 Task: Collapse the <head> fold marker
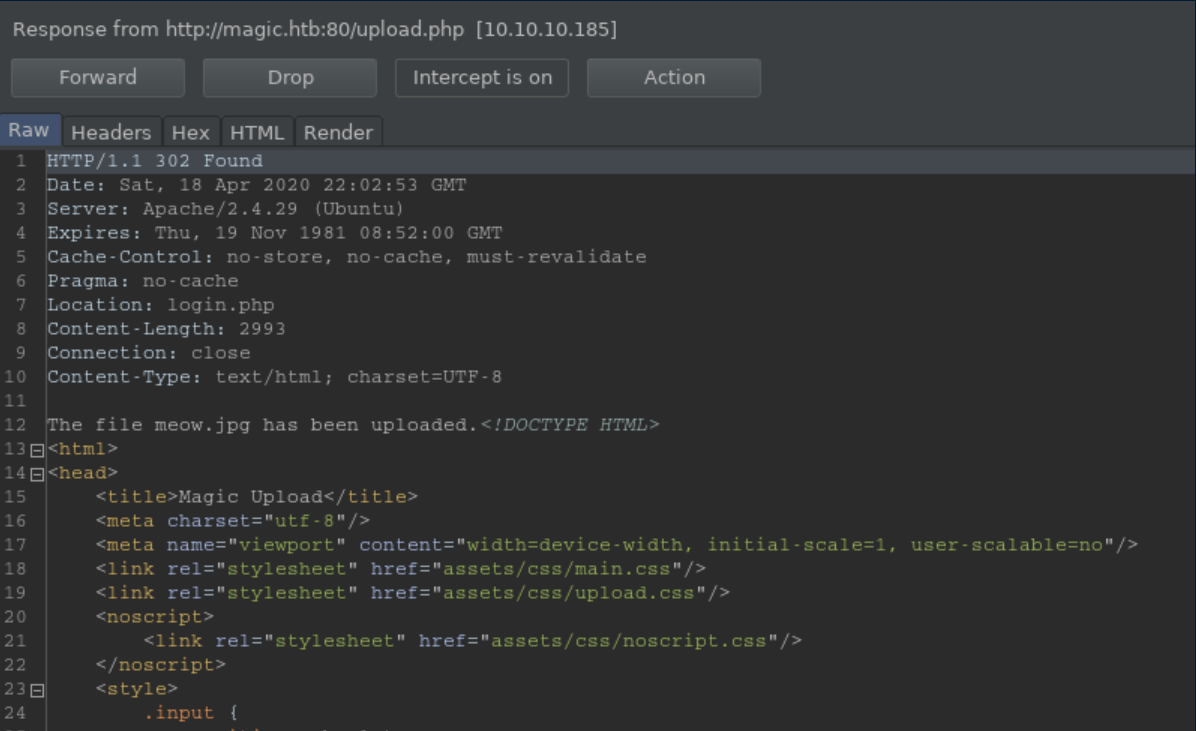(x=38, y=474)
